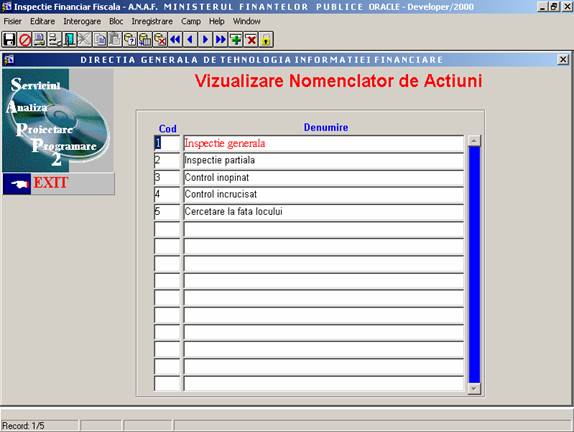This screenshot has height=432, width=574.
Task: Click the Print toolbar icon
Action: 40,40
